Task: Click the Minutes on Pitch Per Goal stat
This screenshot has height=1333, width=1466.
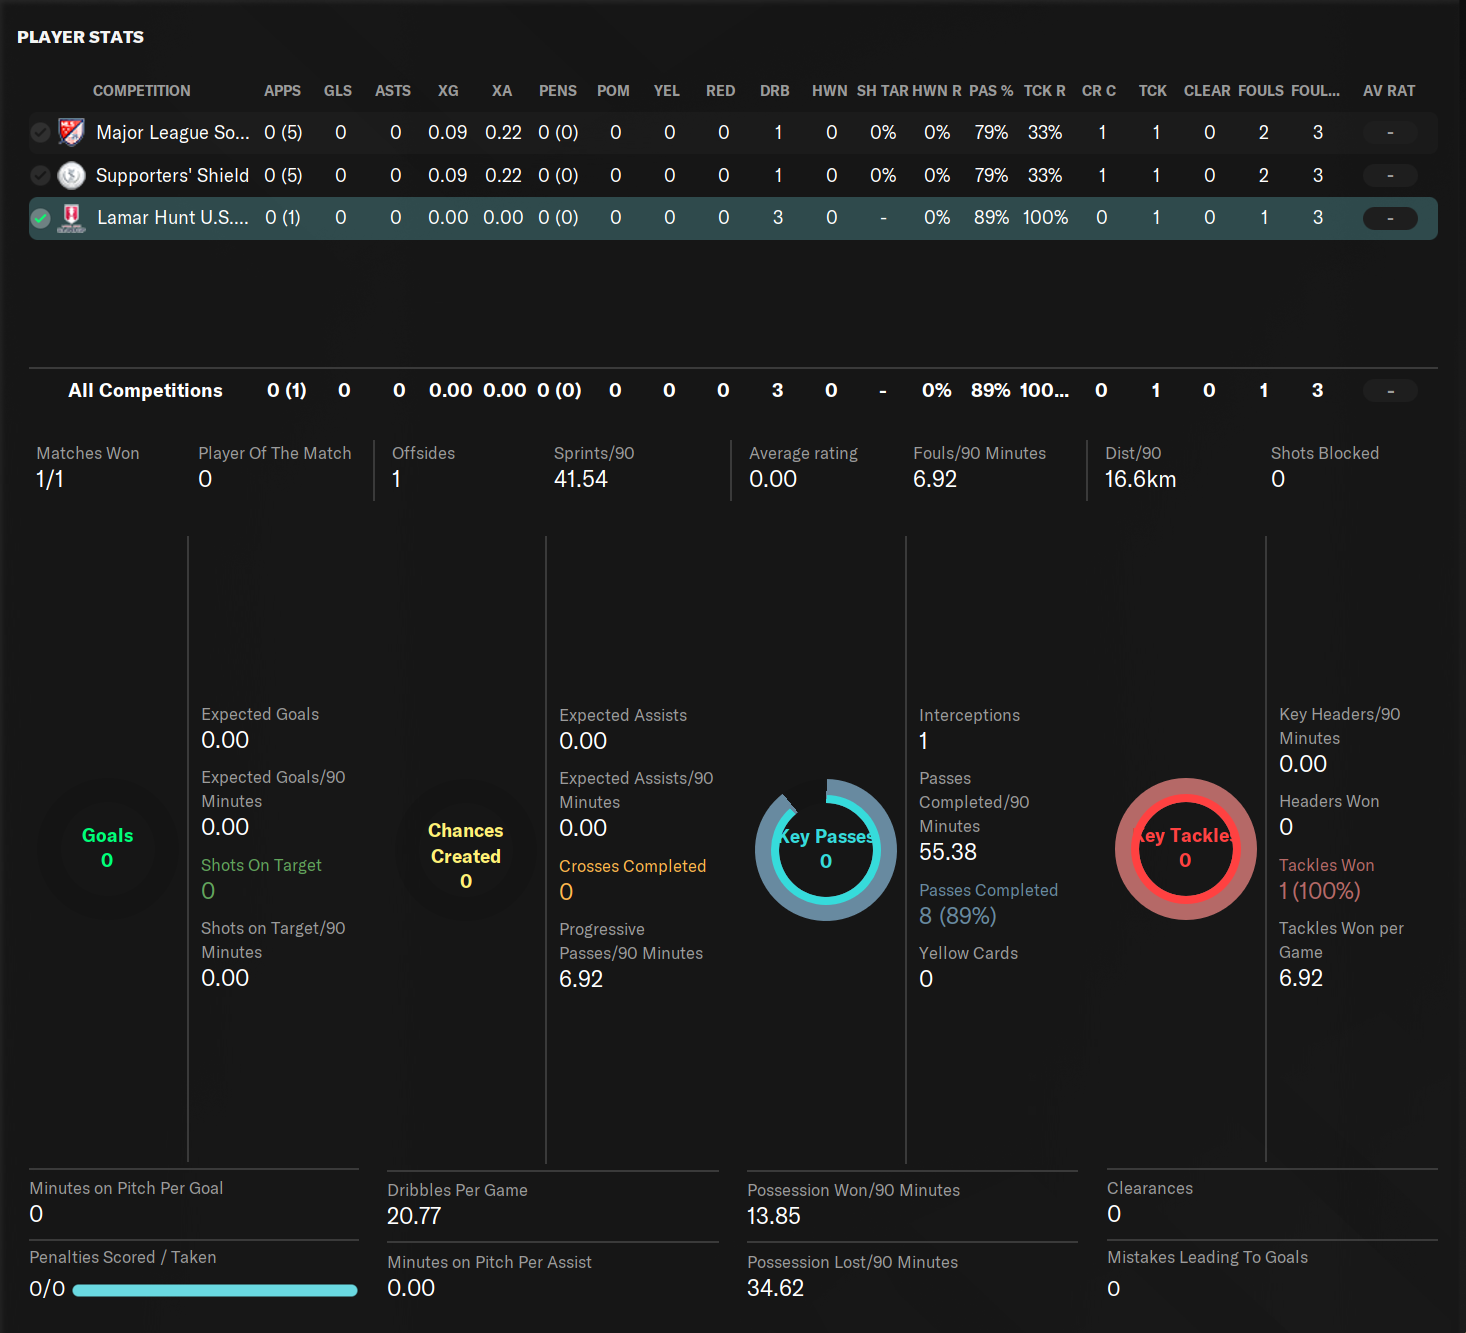Action: pyautogui.click(x=126, y=1200)
